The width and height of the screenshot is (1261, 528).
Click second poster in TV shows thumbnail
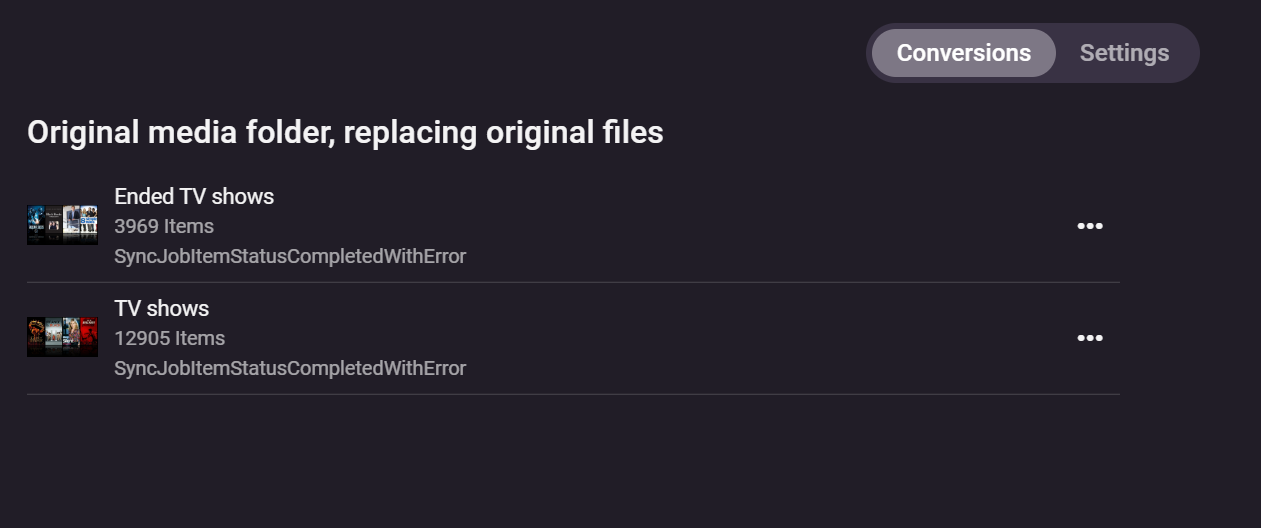[x=53, y=334]
